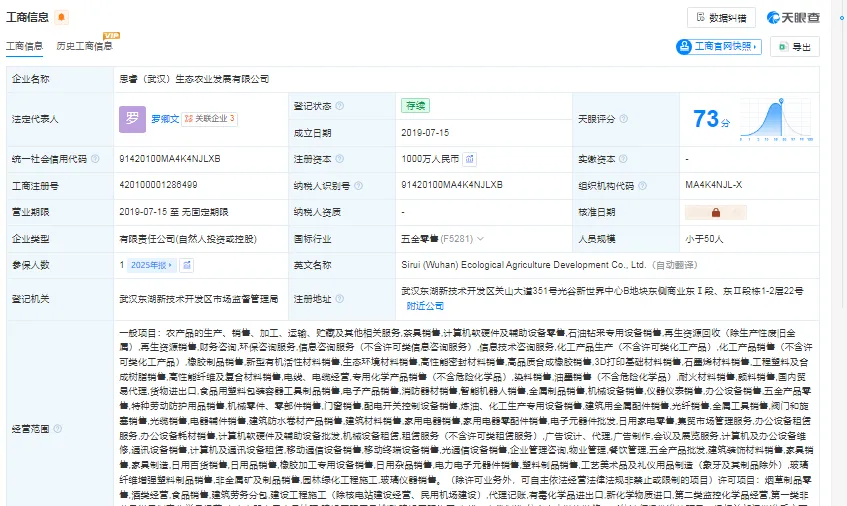The height and width of the screenshot is (506, 847).
Task: Select registration number 420100001286499
Action: 158,185
